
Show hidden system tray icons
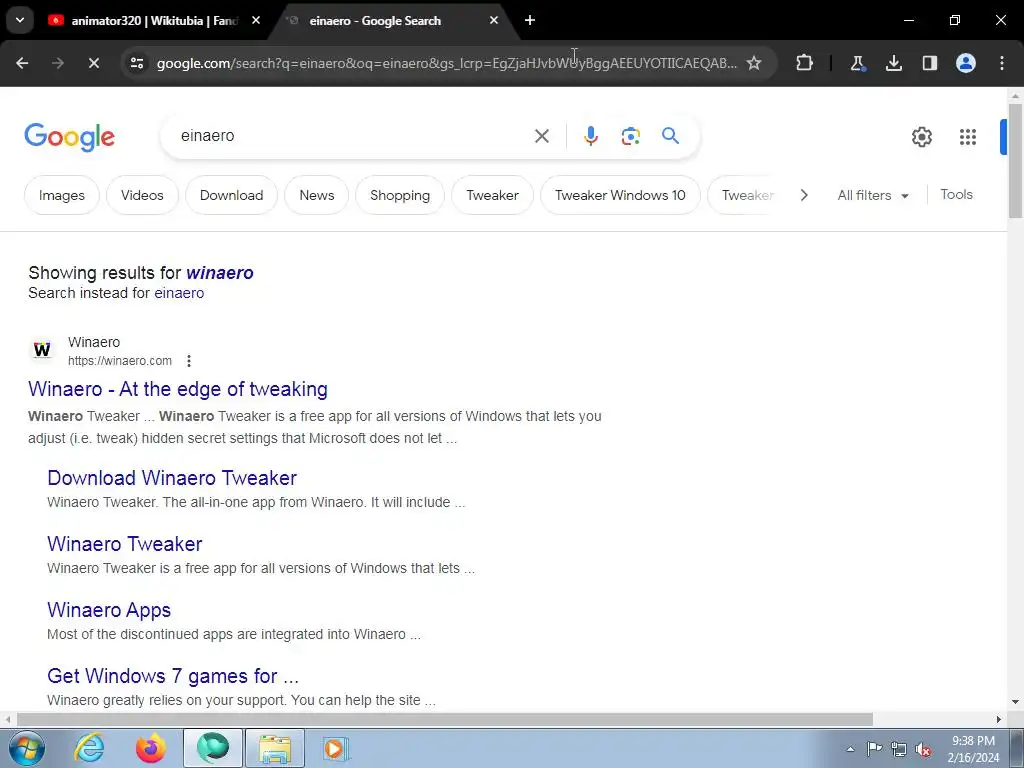click(850, 749)
